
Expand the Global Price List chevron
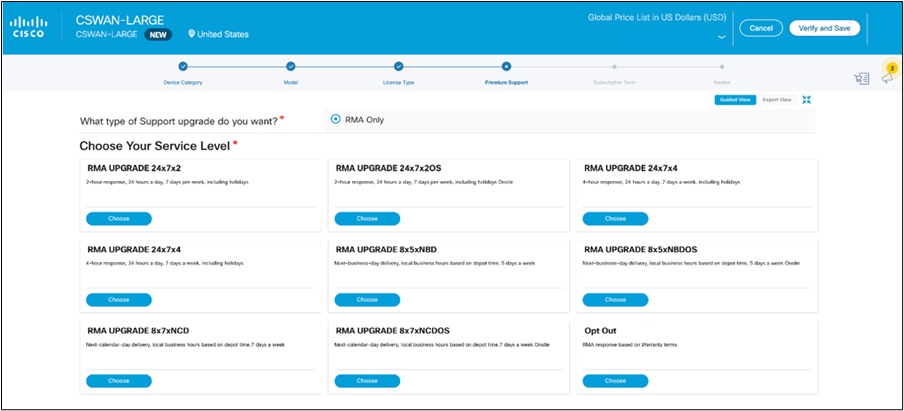721,37
